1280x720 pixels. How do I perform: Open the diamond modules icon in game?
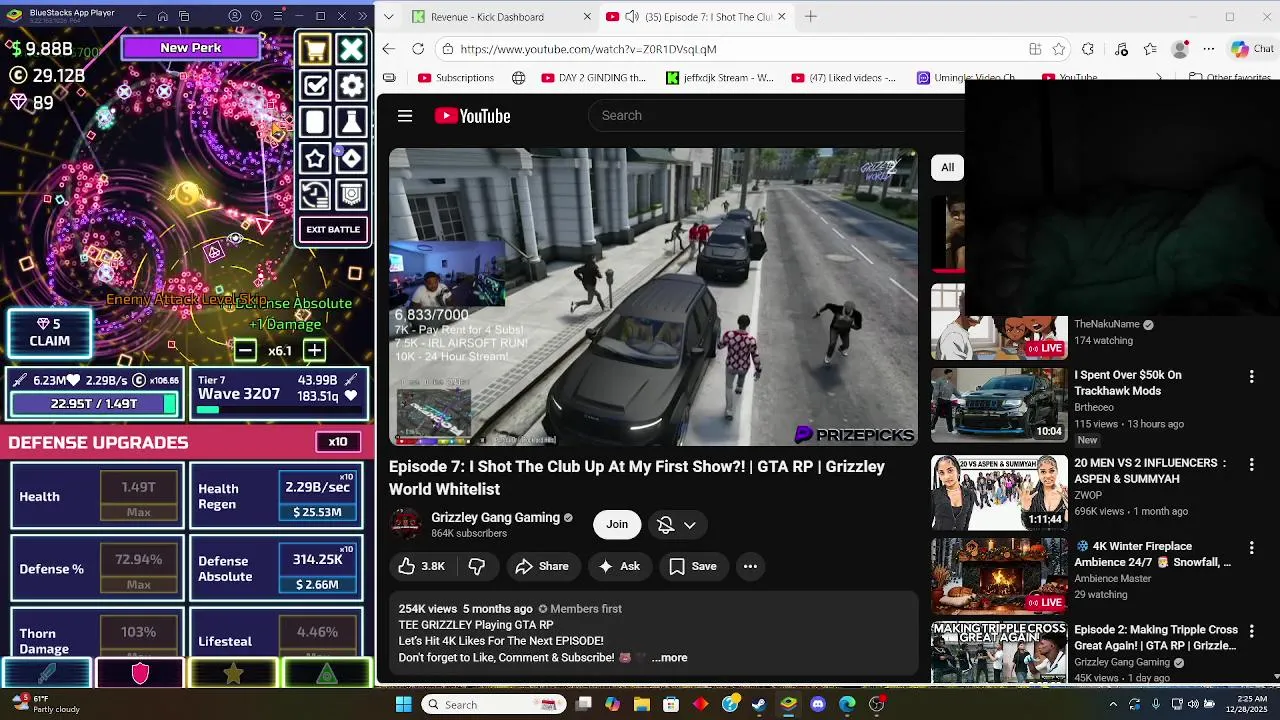click(351, 158)
